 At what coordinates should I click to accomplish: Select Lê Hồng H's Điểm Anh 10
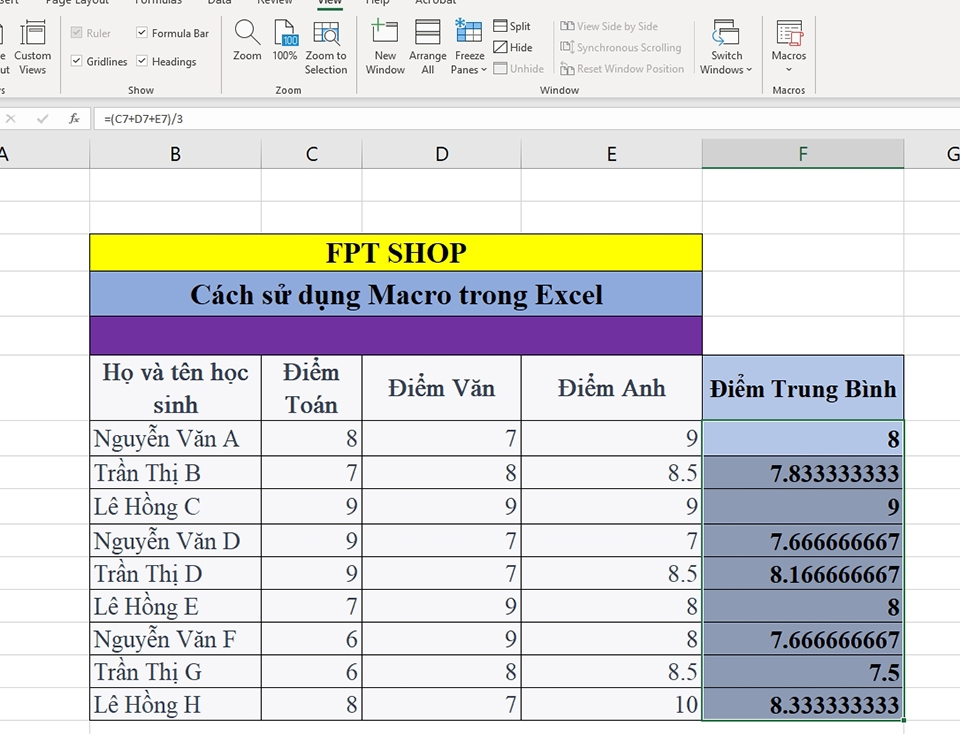click(x=612, y=705)
